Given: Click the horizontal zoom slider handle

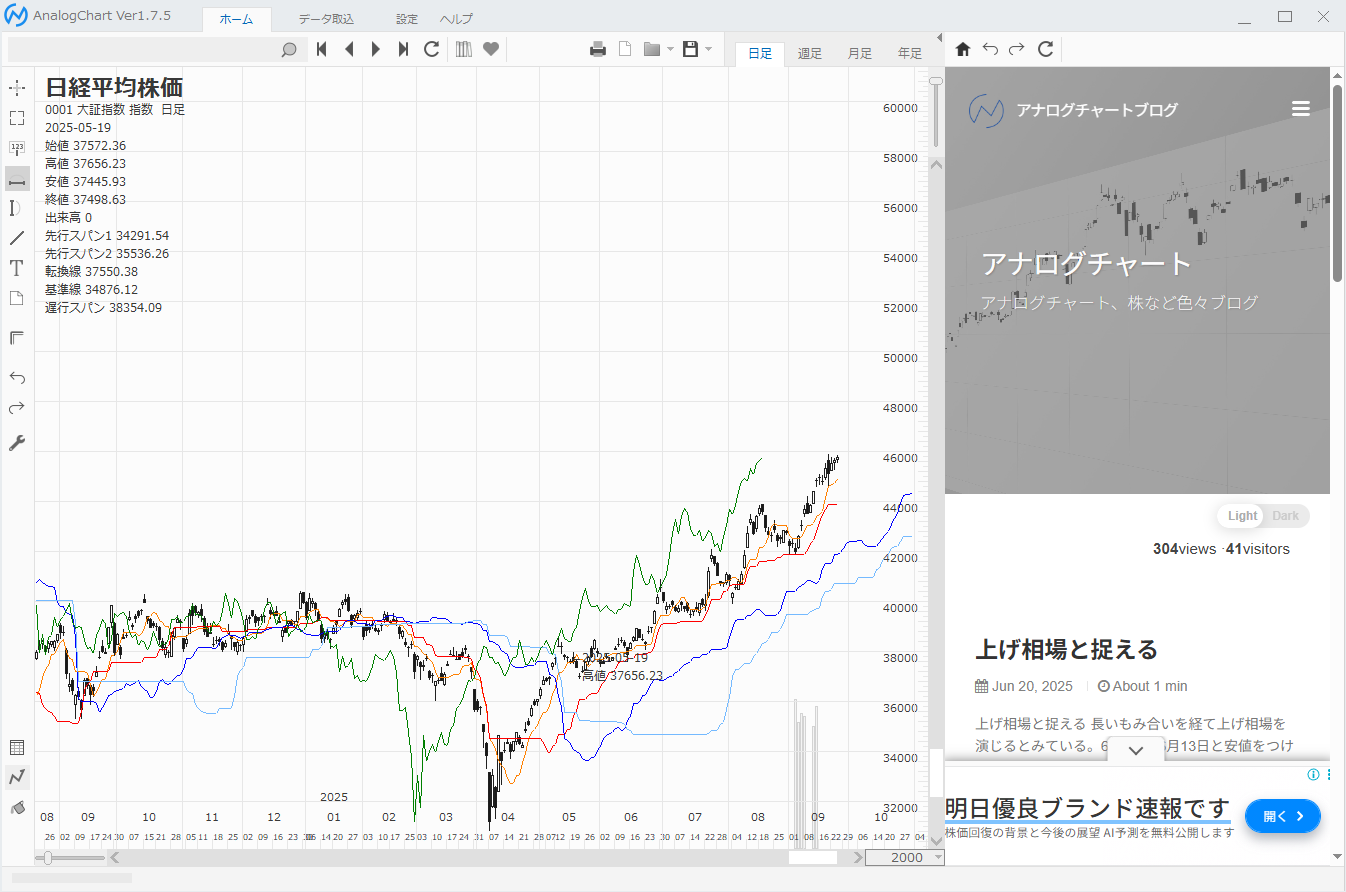Looking at the screenshot, I should coord(48,857).
